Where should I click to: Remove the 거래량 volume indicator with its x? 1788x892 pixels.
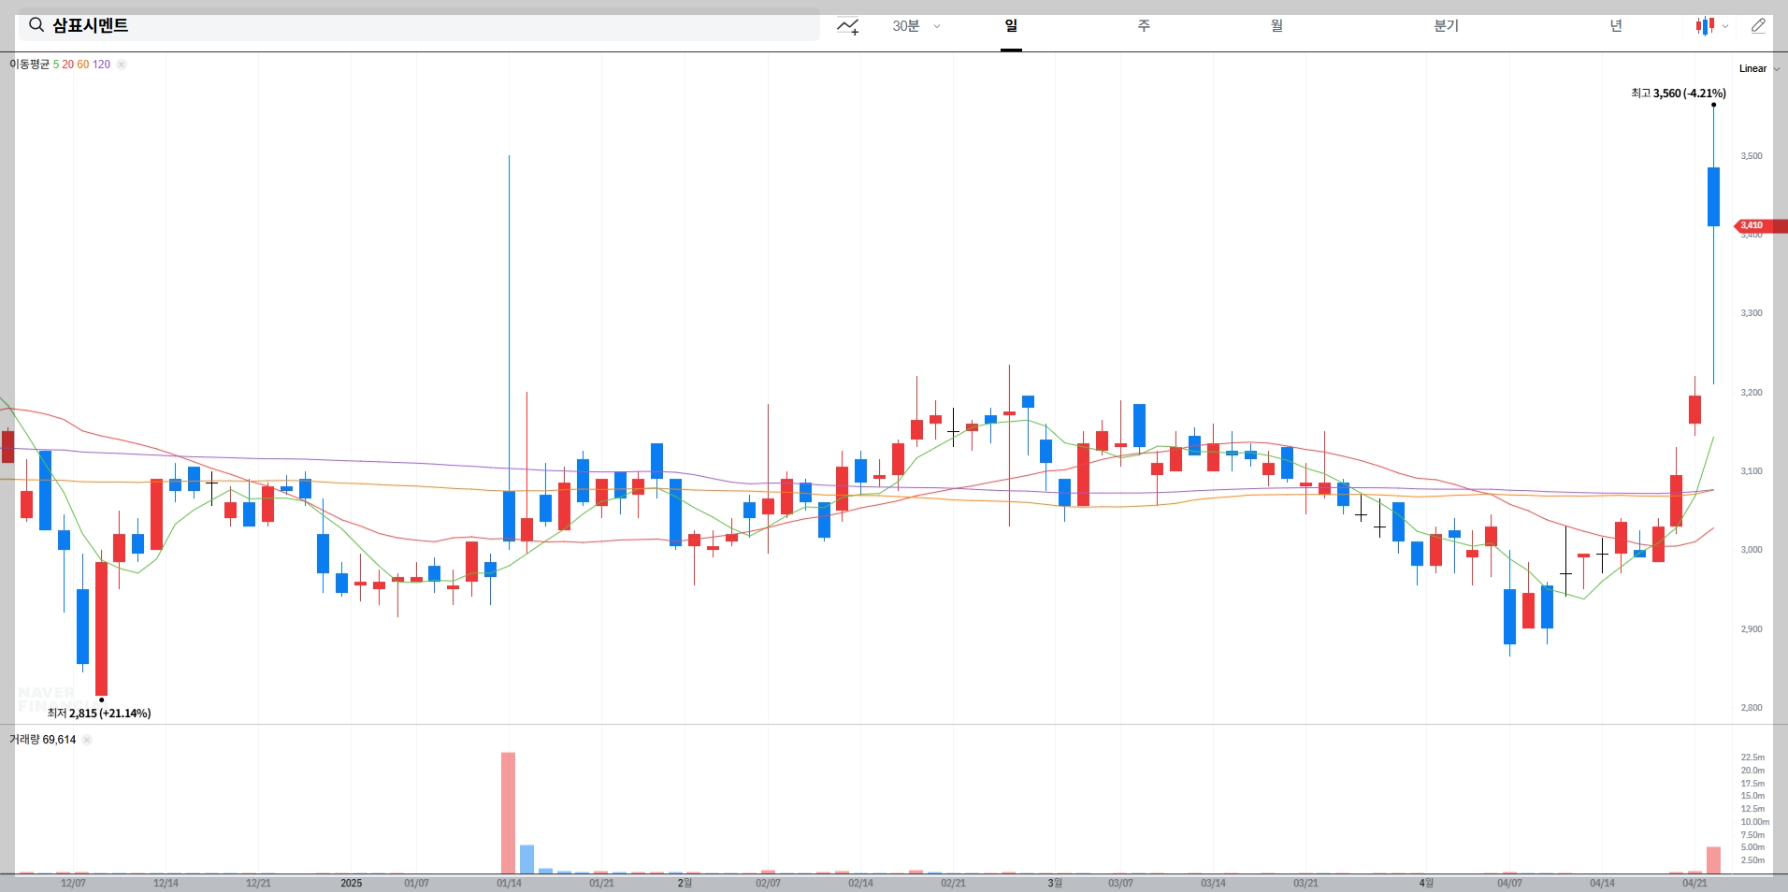click(x=87, y=740)
